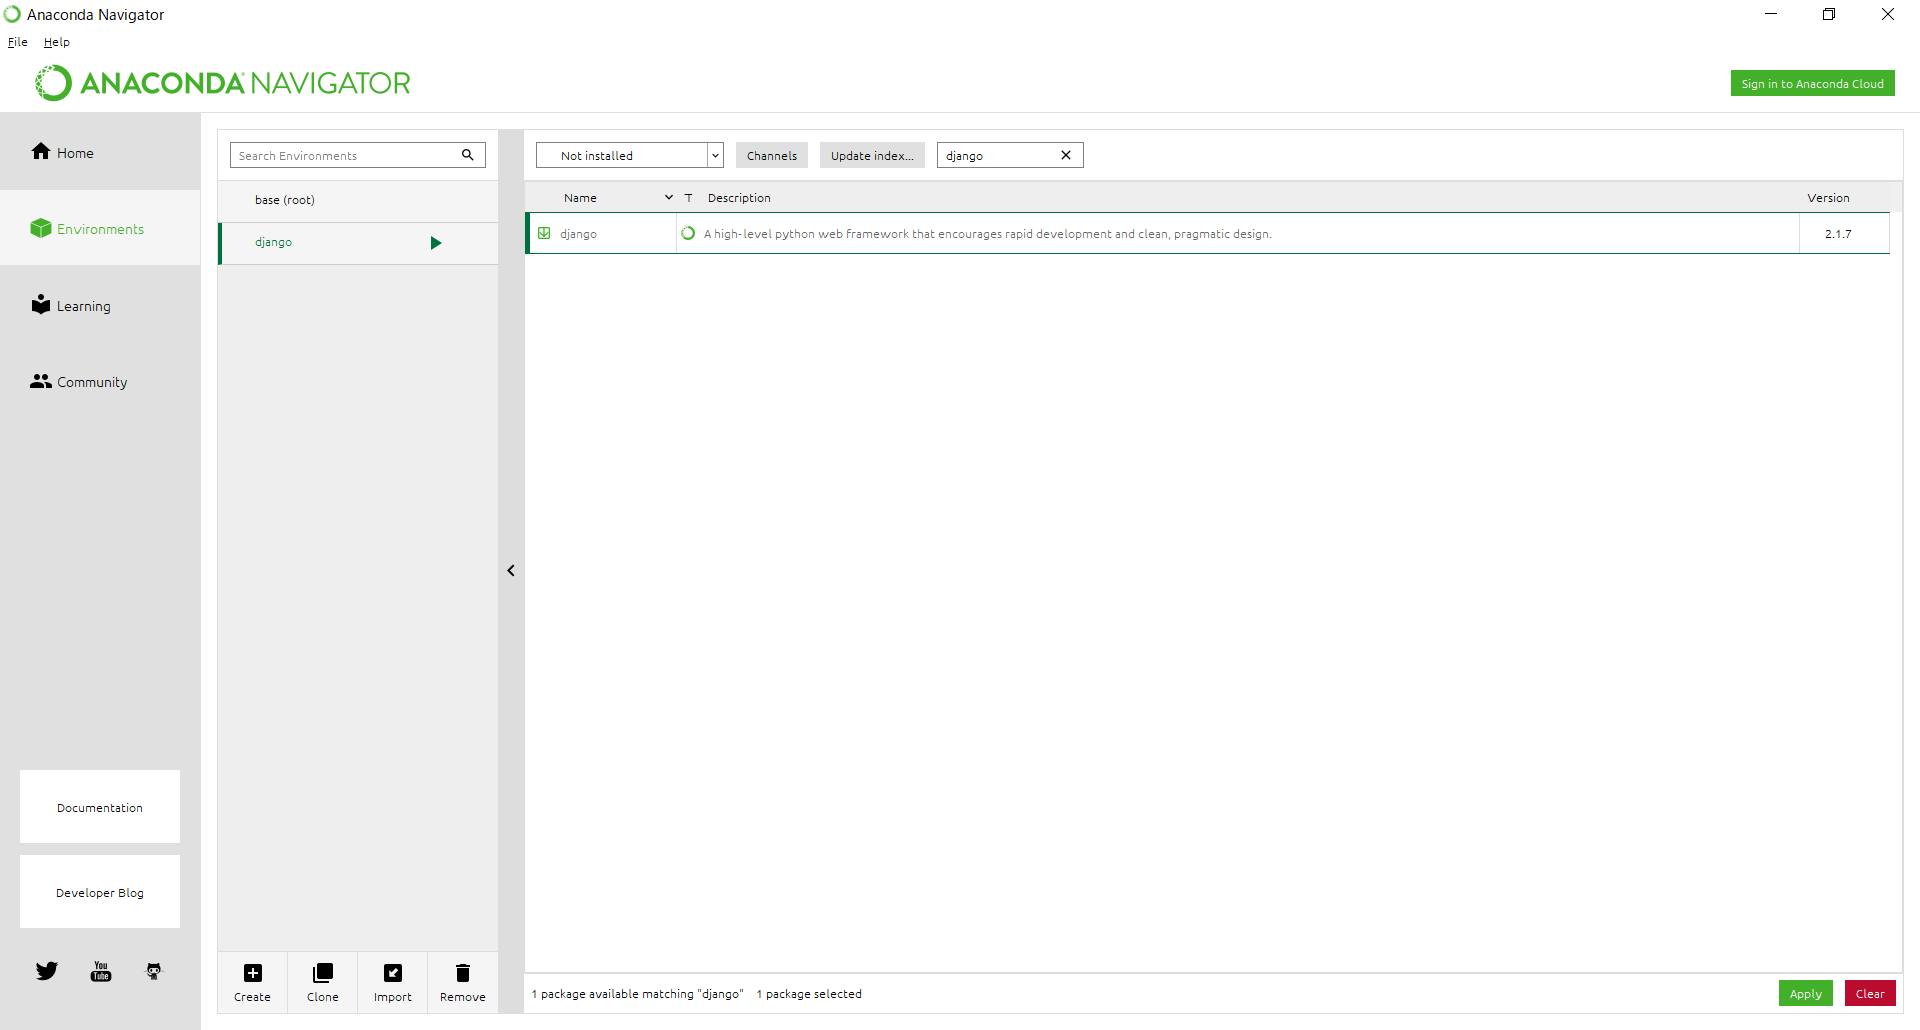Open the Not installed filter dropdown
This screenshot has width=1920, height=1030.
point(629,155)
